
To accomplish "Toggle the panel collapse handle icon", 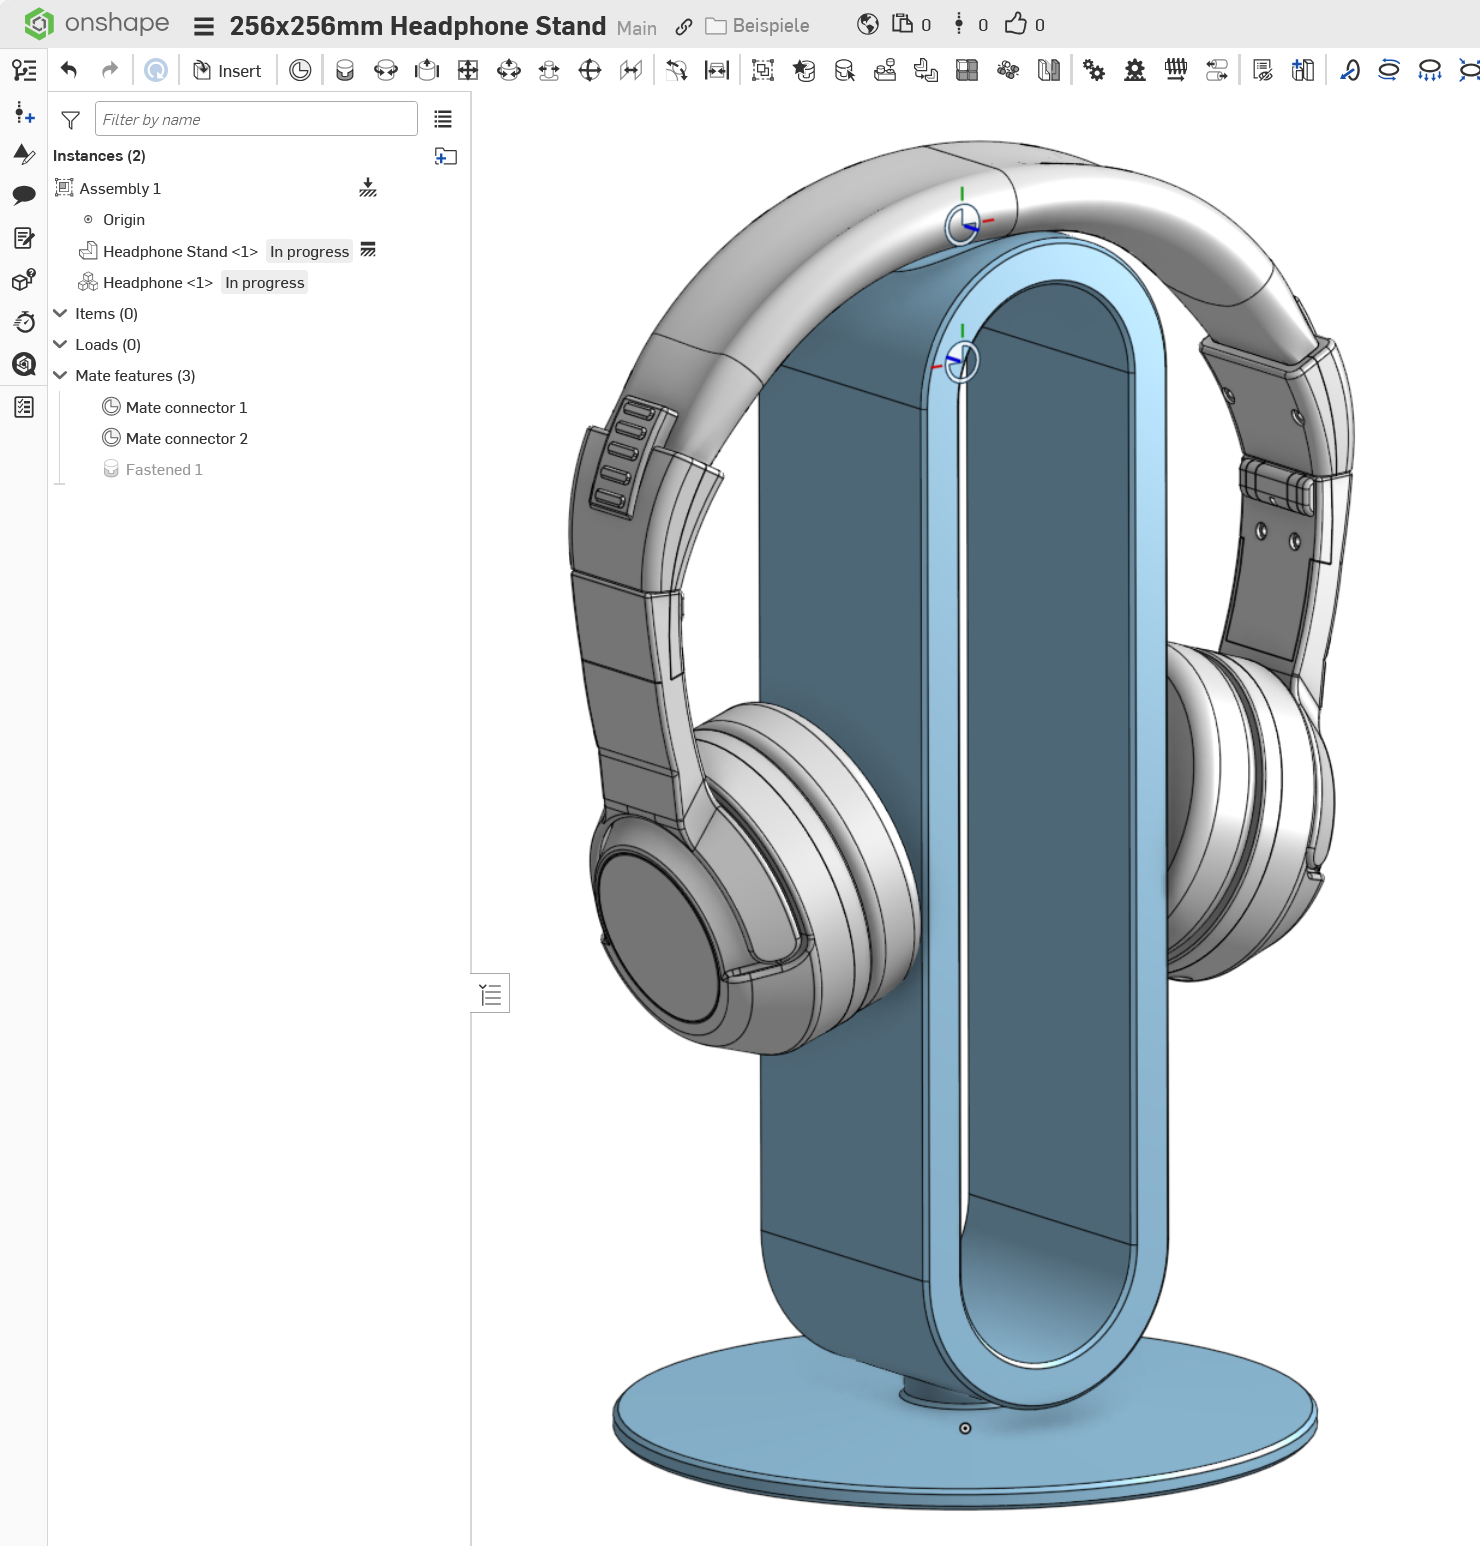I will [490, 994].
